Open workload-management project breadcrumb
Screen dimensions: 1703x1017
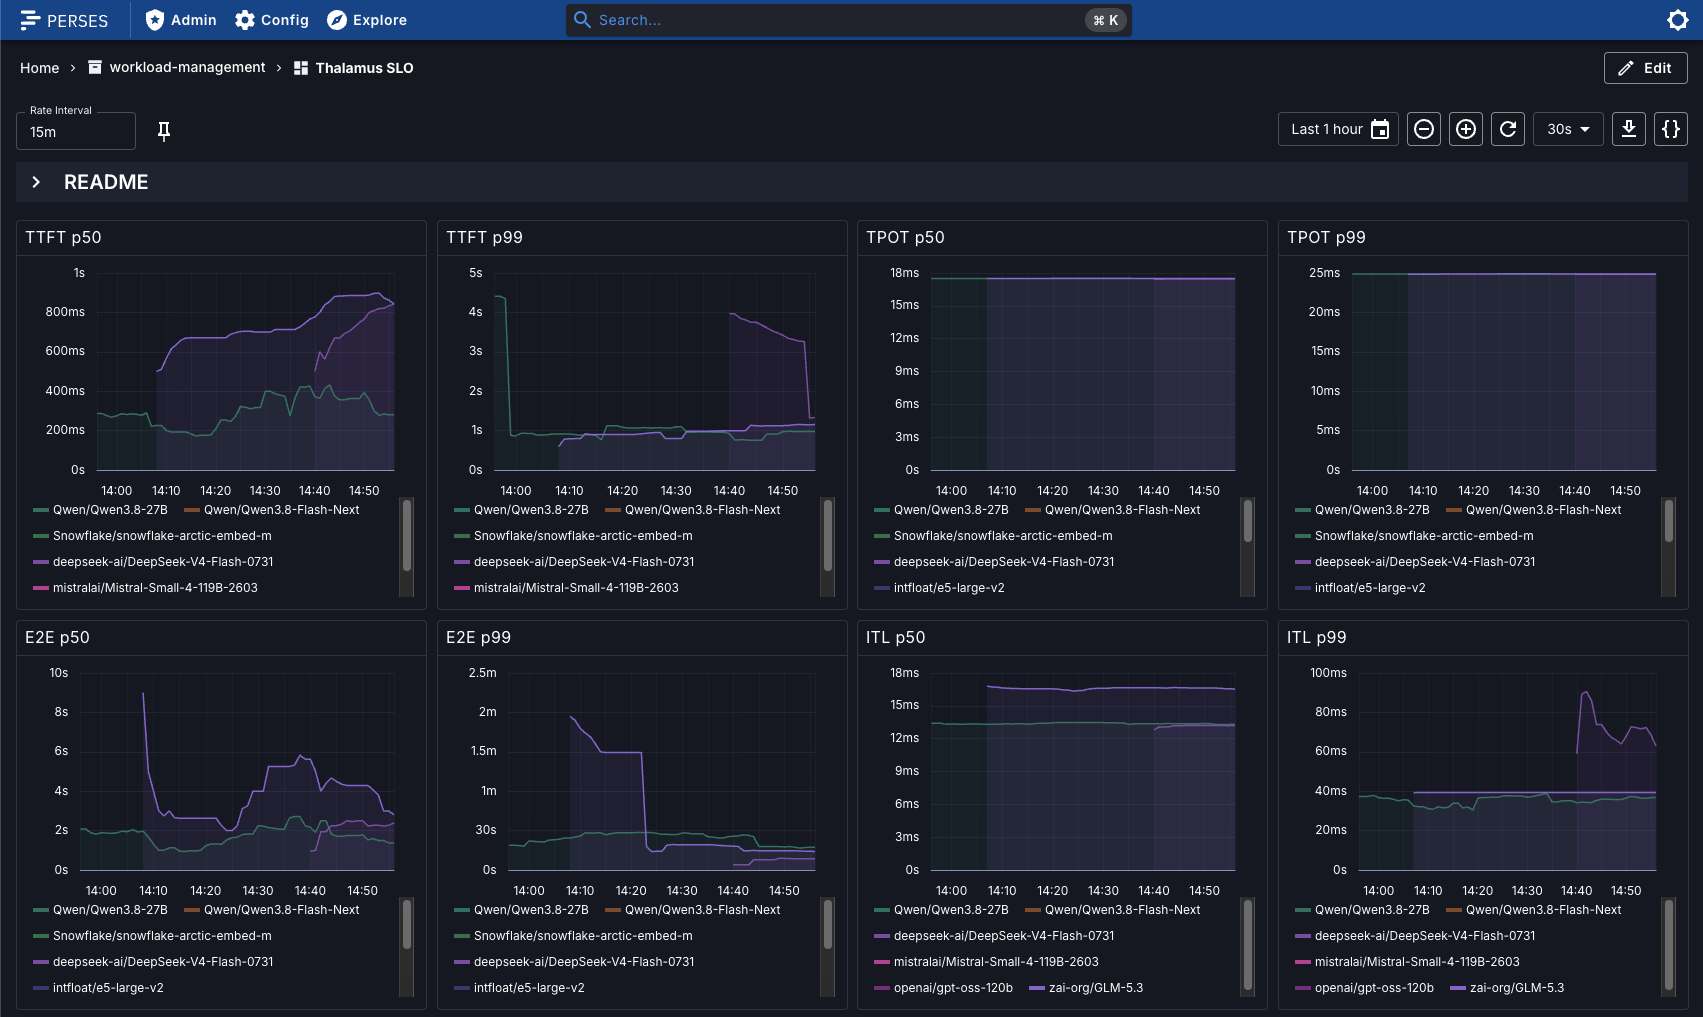point(187,67)
